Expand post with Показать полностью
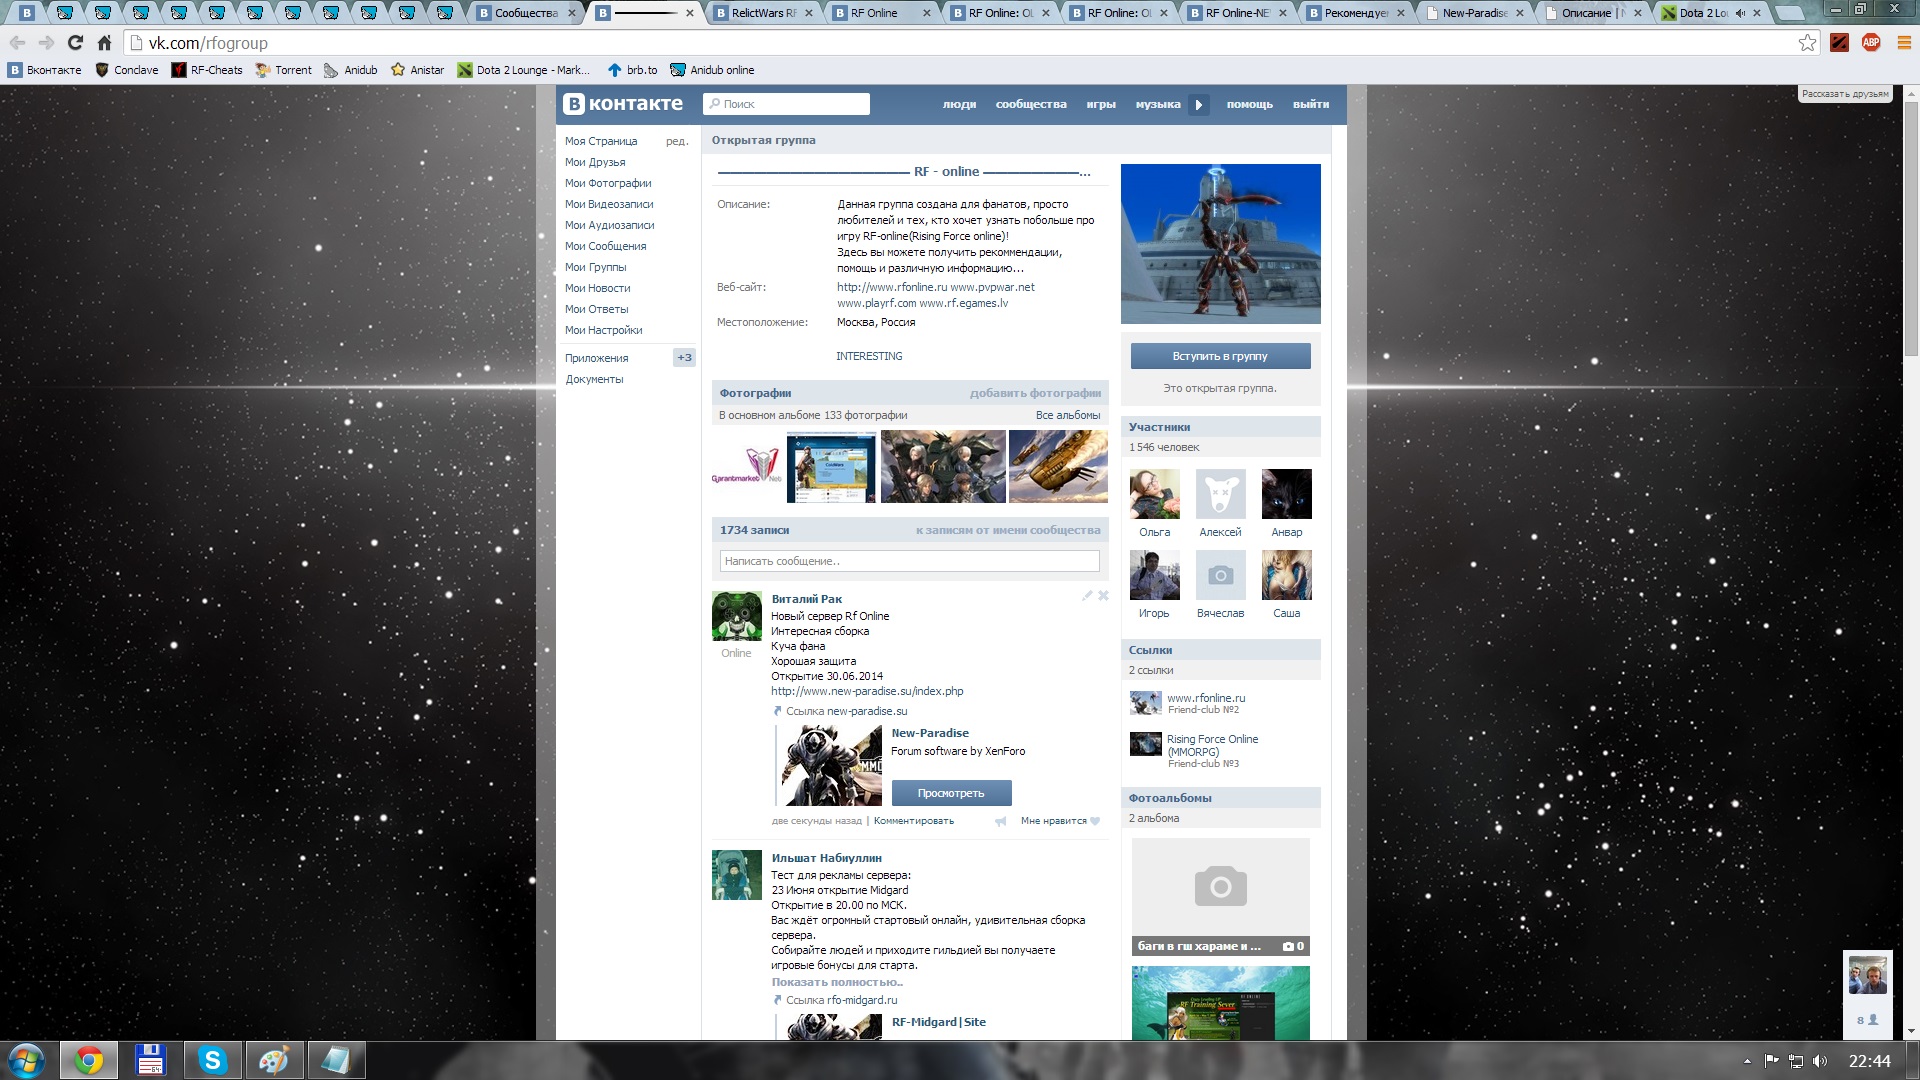This screenshot has width=1920, height=1080. [837, 982]
